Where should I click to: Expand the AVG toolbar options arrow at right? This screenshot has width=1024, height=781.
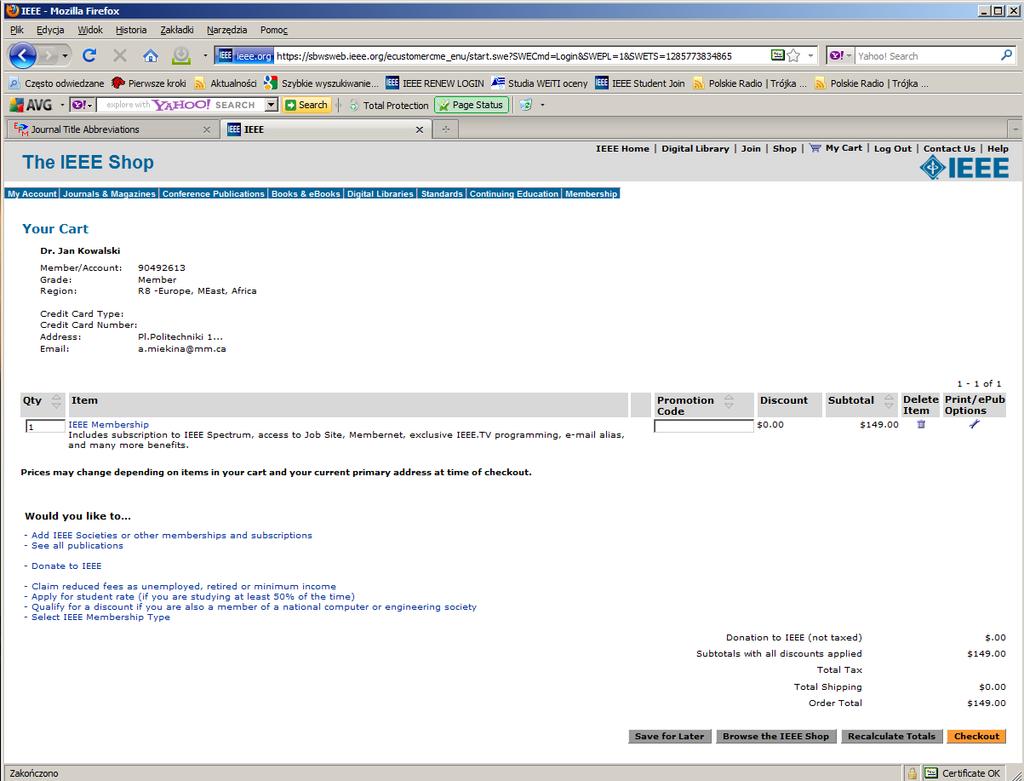[x=542, y=104]
